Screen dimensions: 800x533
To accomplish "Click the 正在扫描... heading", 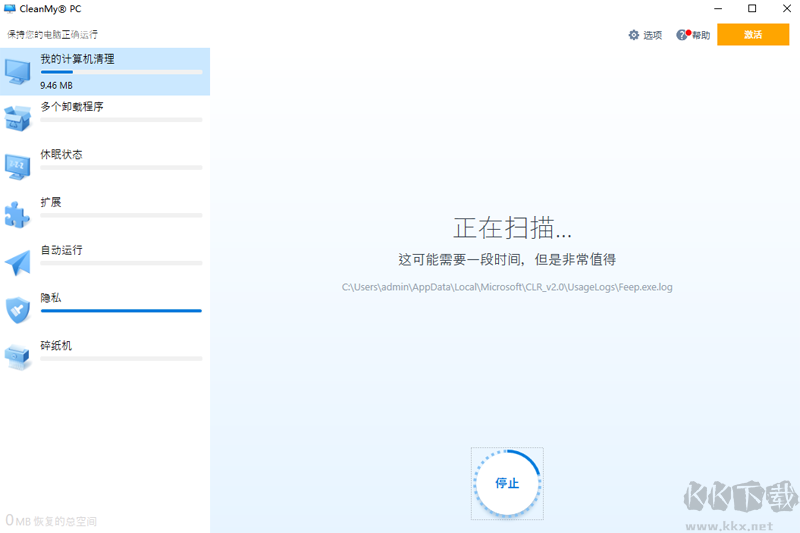I will pyautogui.click(x=512, y=227).
